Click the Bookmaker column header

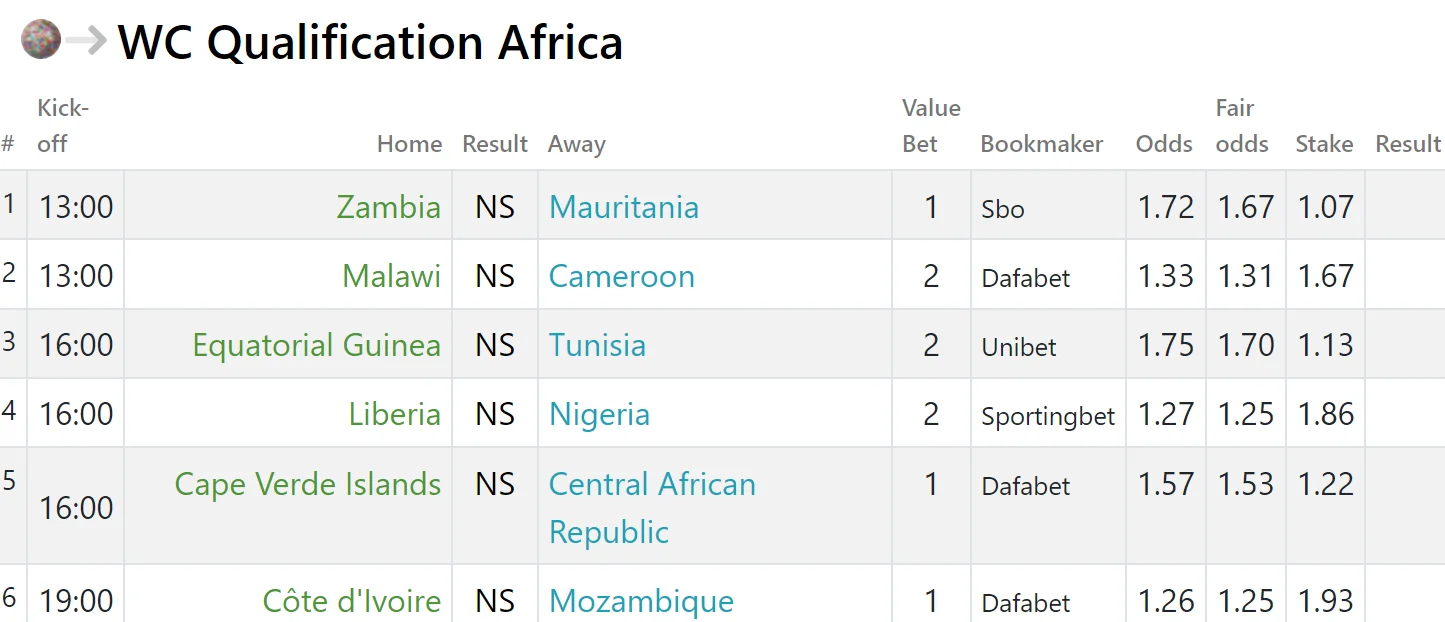1041,144
